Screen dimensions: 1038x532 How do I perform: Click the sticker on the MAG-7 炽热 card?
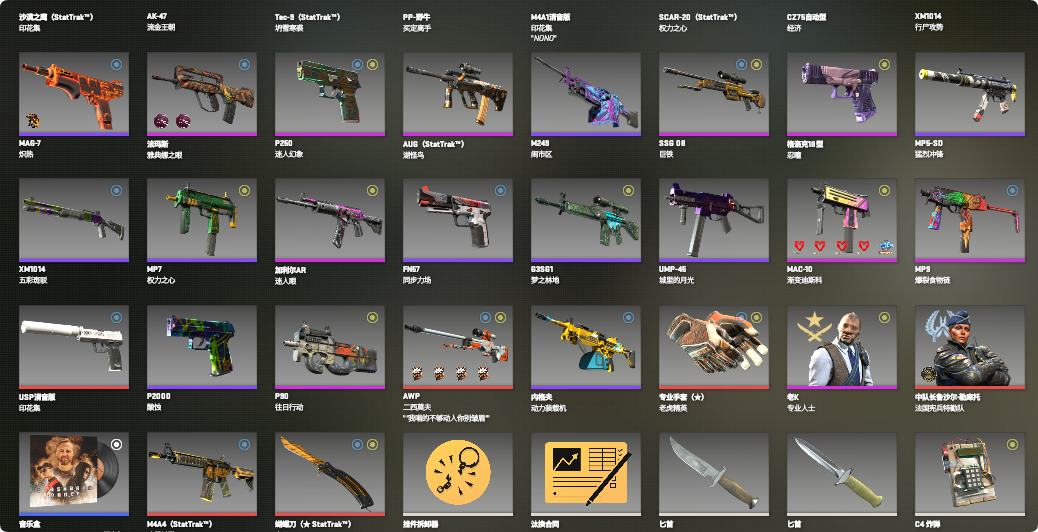point(31,120)
